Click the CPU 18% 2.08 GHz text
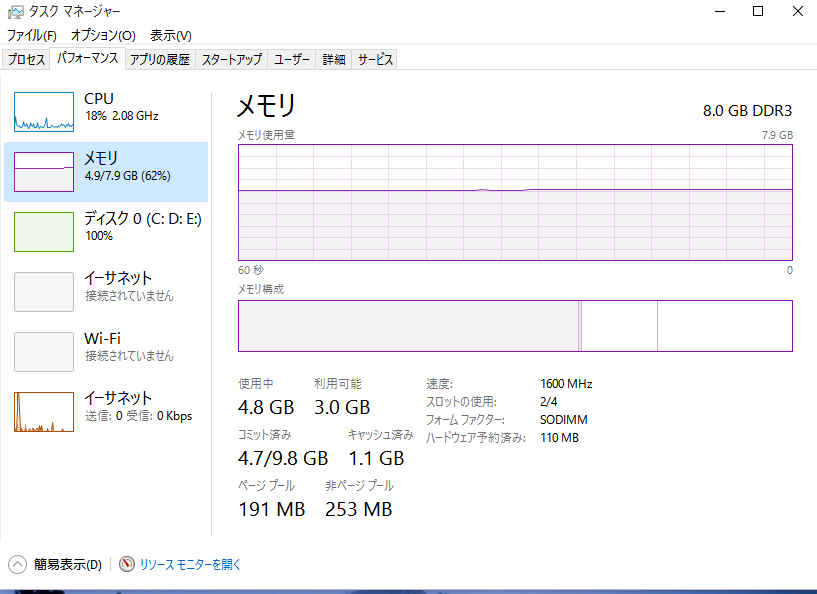 (x=121, y=116)
